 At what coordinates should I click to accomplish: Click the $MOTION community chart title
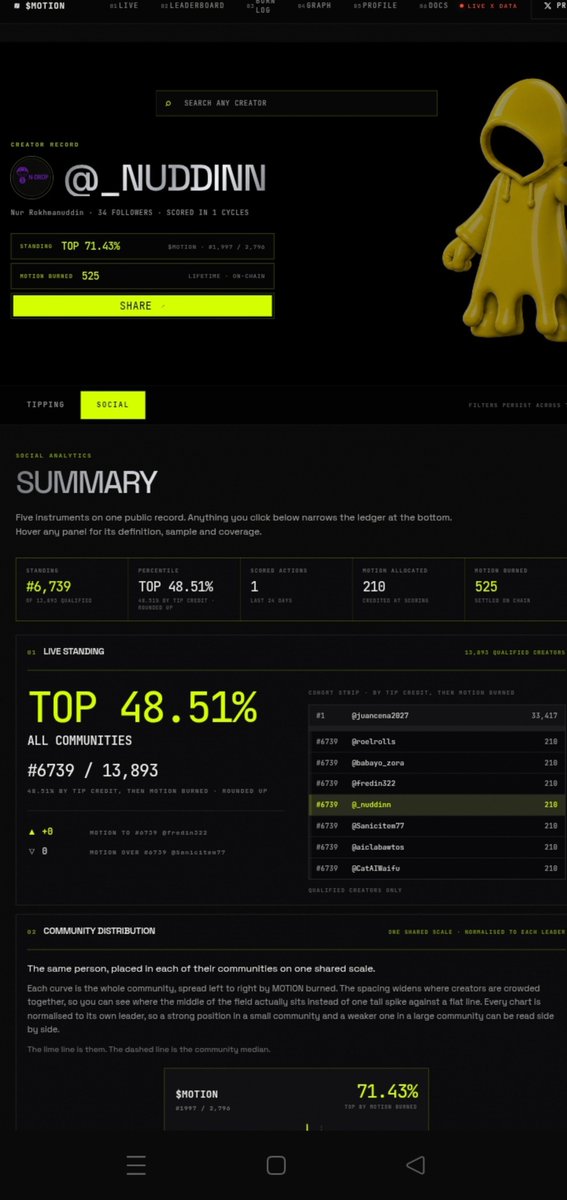click(197, 1094)
